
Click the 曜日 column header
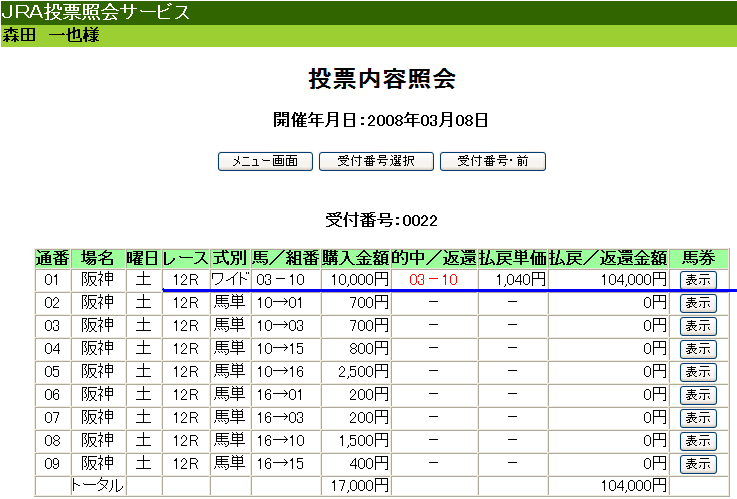143,258
